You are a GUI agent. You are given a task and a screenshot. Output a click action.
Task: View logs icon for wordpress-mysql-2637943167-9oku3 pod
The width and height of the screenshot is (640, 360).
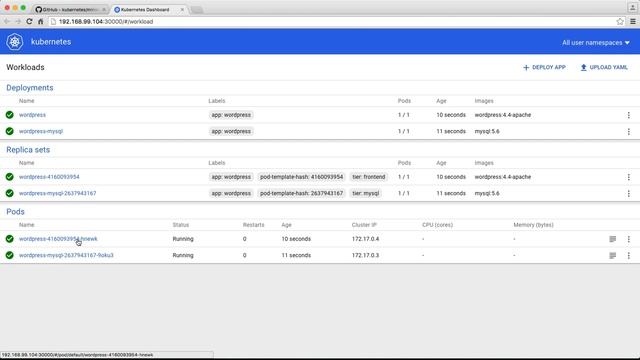pyautogui.click(x=613, y=256)
